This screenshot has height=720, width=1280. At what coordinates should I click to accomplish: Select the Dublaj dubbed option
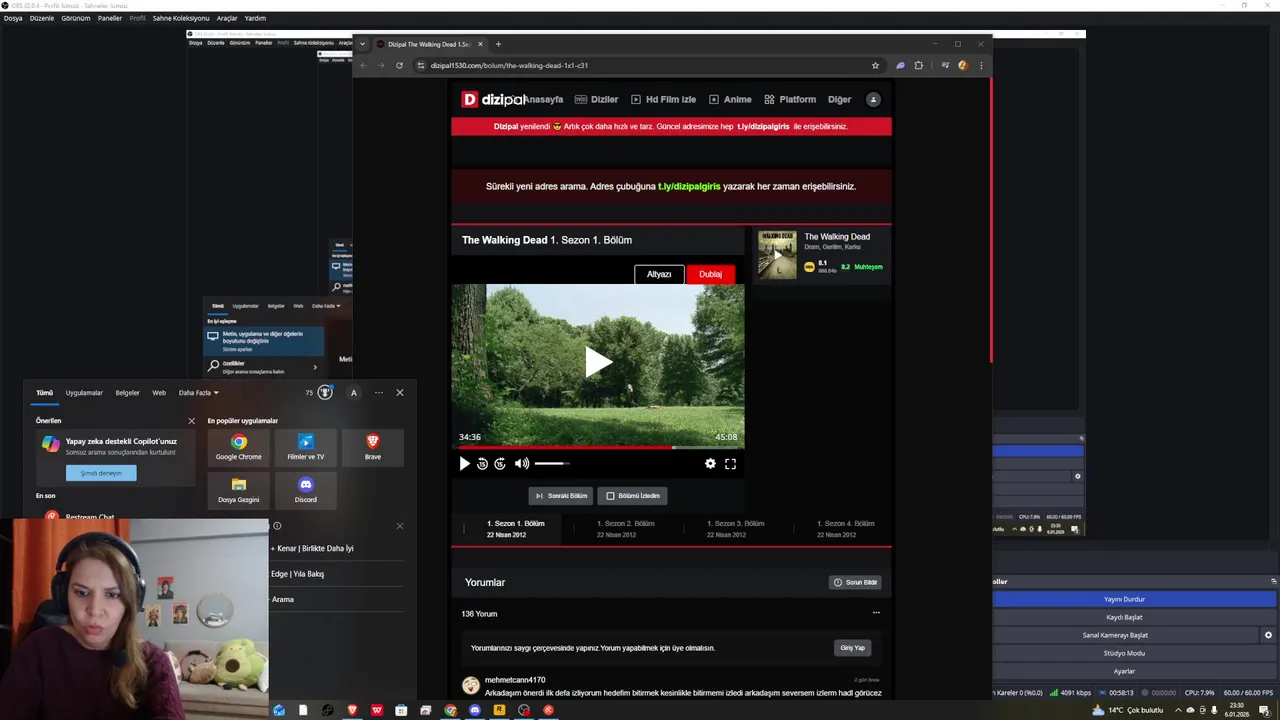point(710,274)
